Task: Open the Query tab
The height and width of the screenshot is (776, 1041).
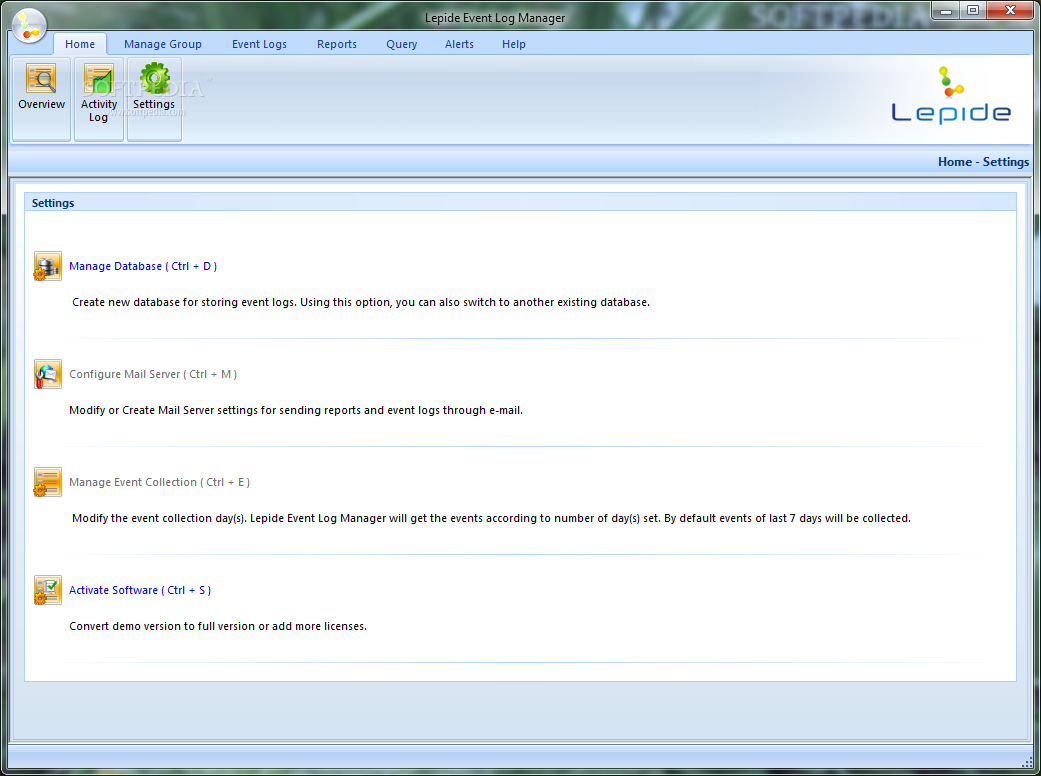Action: point(402,44)
